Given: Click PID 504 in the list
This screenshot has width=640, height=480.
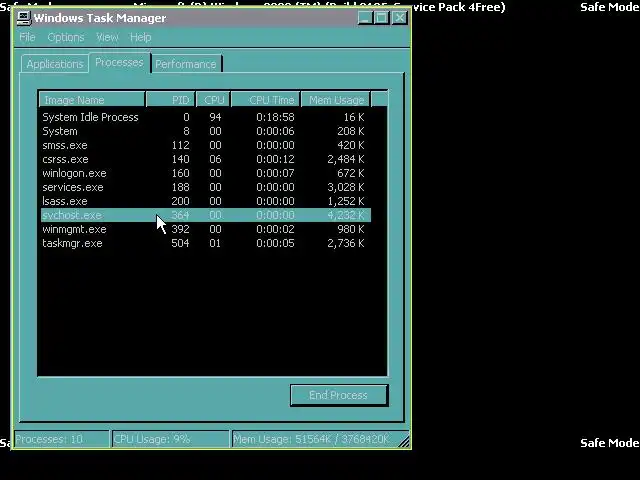Looking at the screenshot, I should tap(180, 243).
